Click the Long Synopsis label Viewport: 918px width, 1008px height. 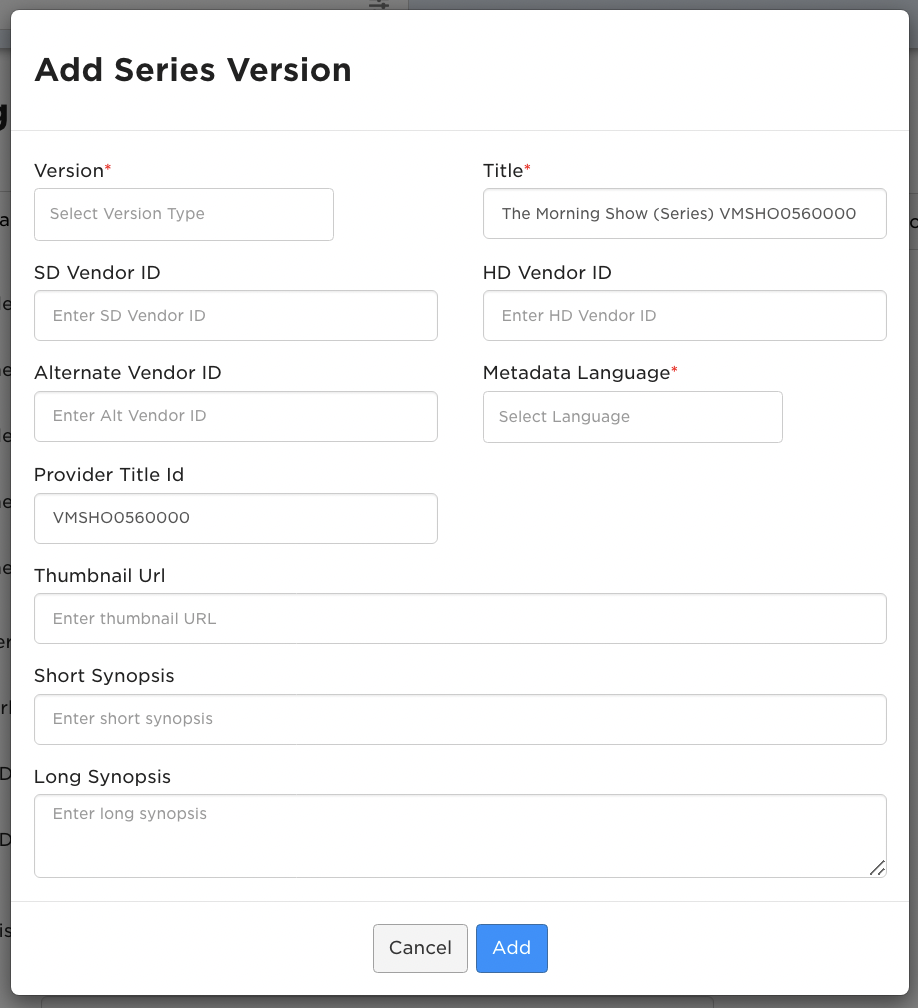click(x=102, y=777)
